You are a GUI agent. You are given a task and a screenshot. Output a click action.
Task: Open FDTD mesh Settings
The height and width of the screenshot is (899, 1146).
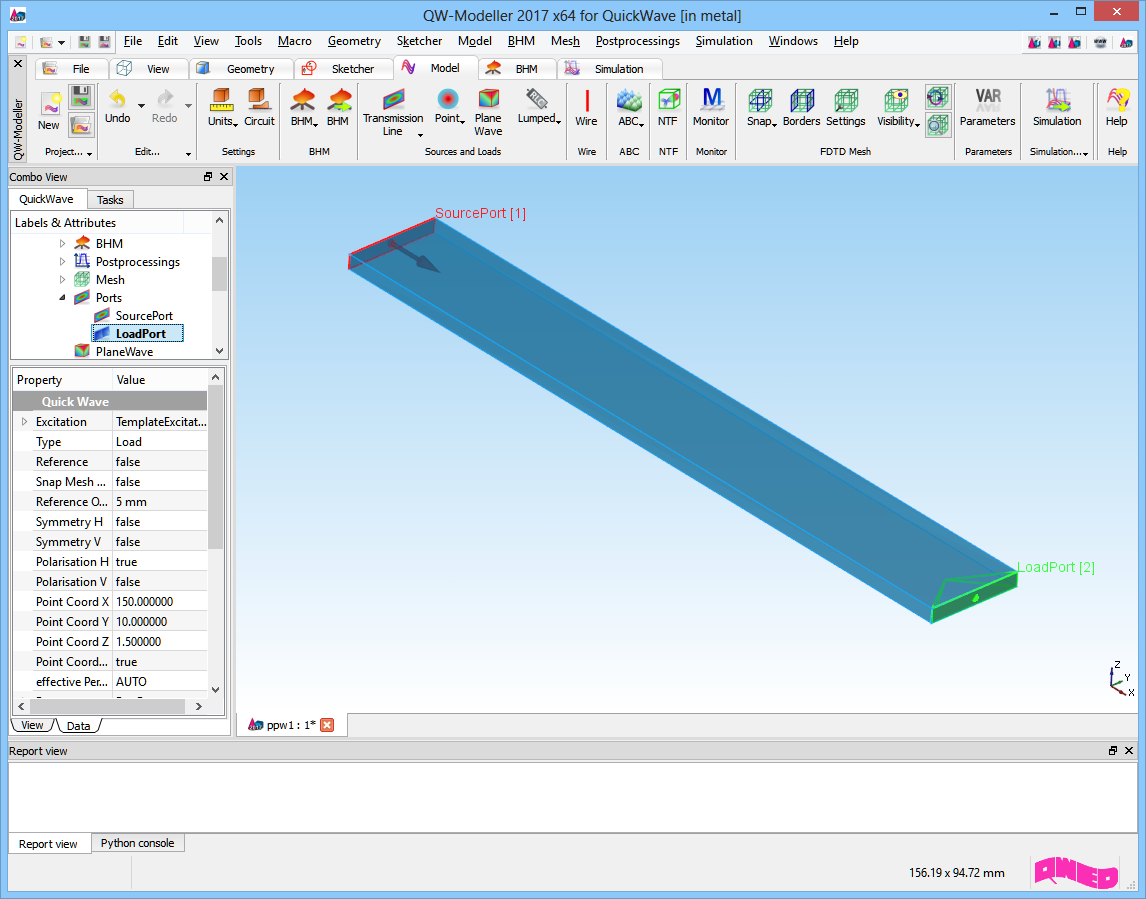click(x=846, y=107)
